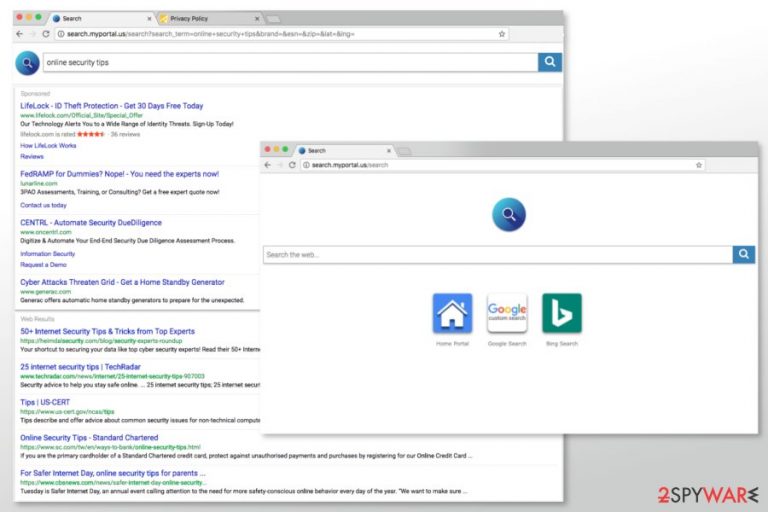Open CENTRL Automate Security DueDiligence link
Image resolution: width=768 pixels, height=512 pixels.
[x=91, y=222]
